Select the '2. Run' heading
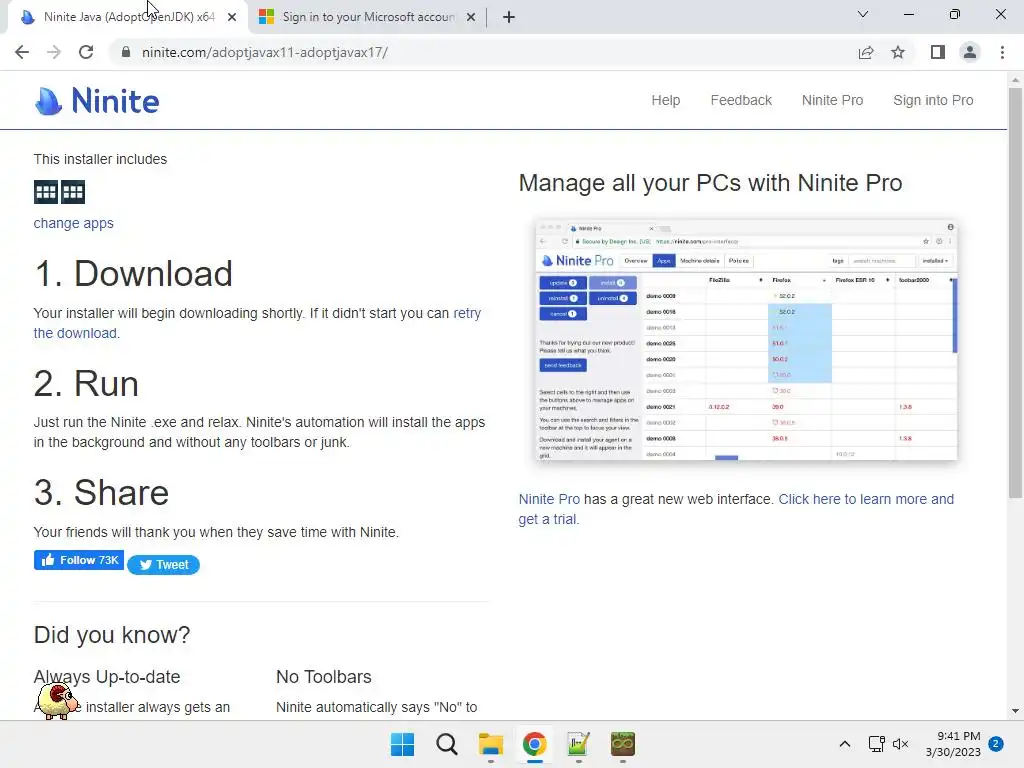 pos(86,383)
